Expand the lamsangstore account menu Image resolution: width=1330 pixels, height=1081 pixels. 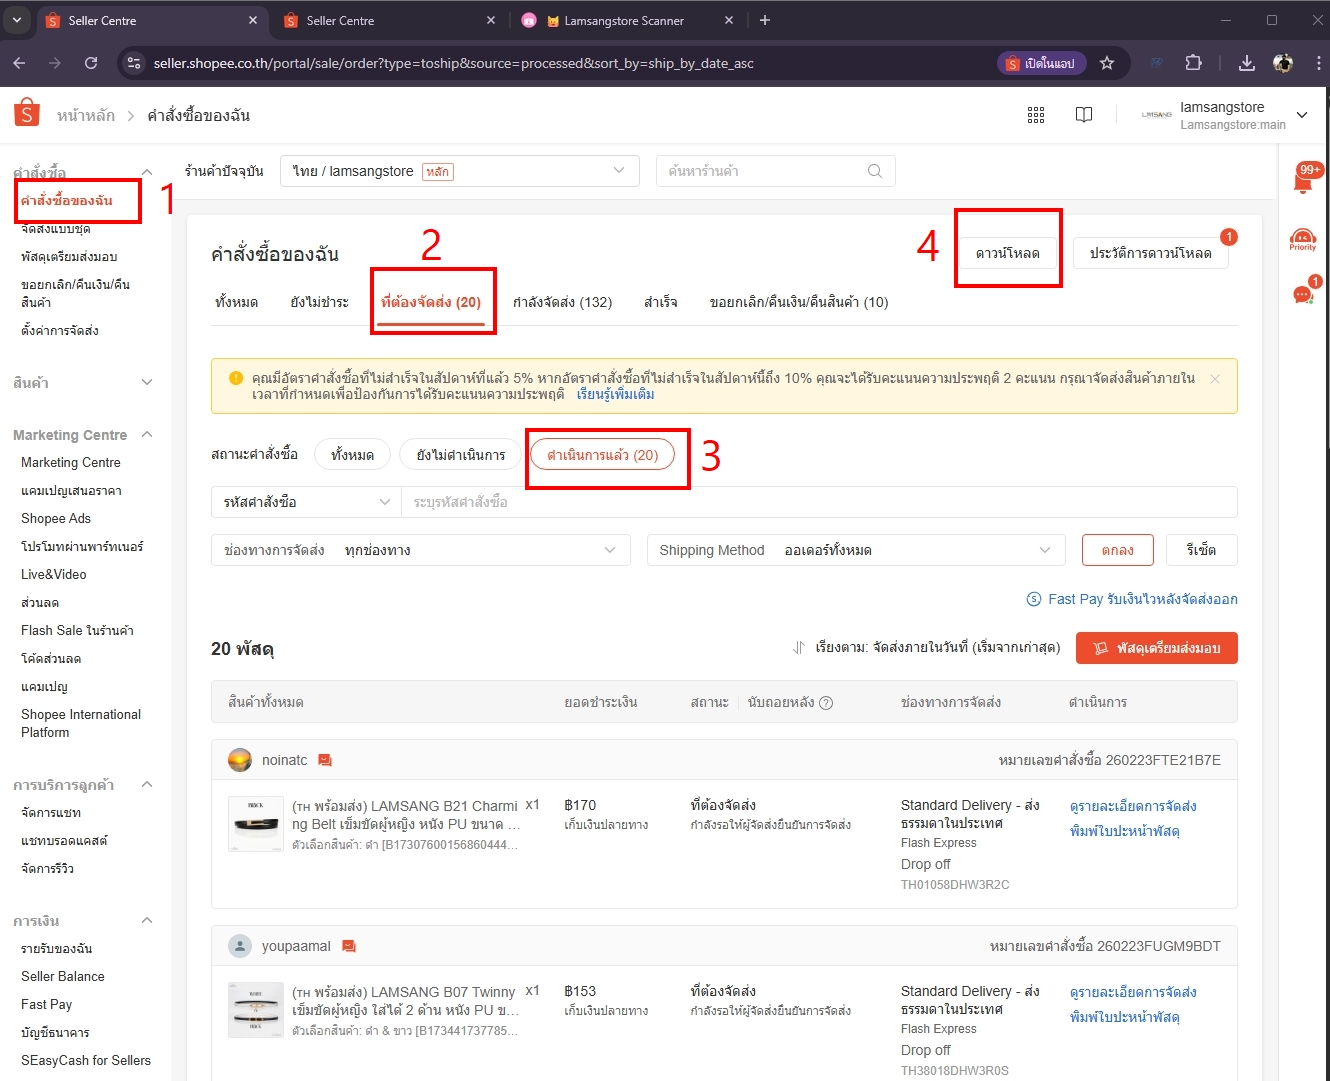pyautogui.click(x=1302, y=115)
